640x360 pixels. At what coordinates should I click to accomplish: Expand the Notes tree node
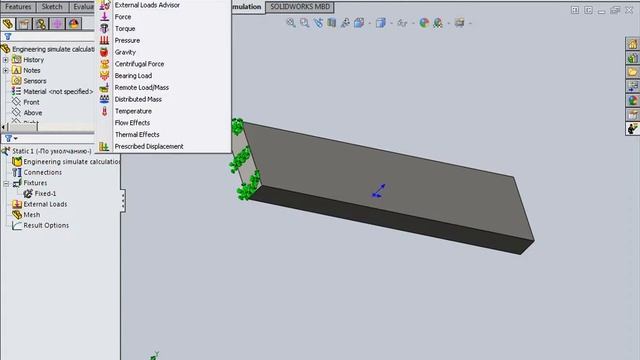click(6, 71)
